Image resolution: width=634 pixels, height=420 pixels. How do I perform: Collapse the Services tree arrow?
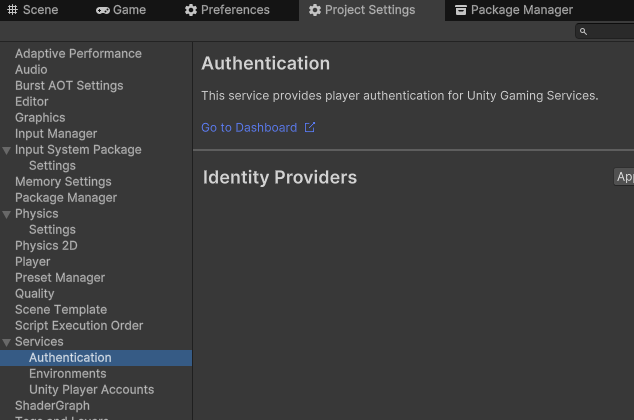6,343
